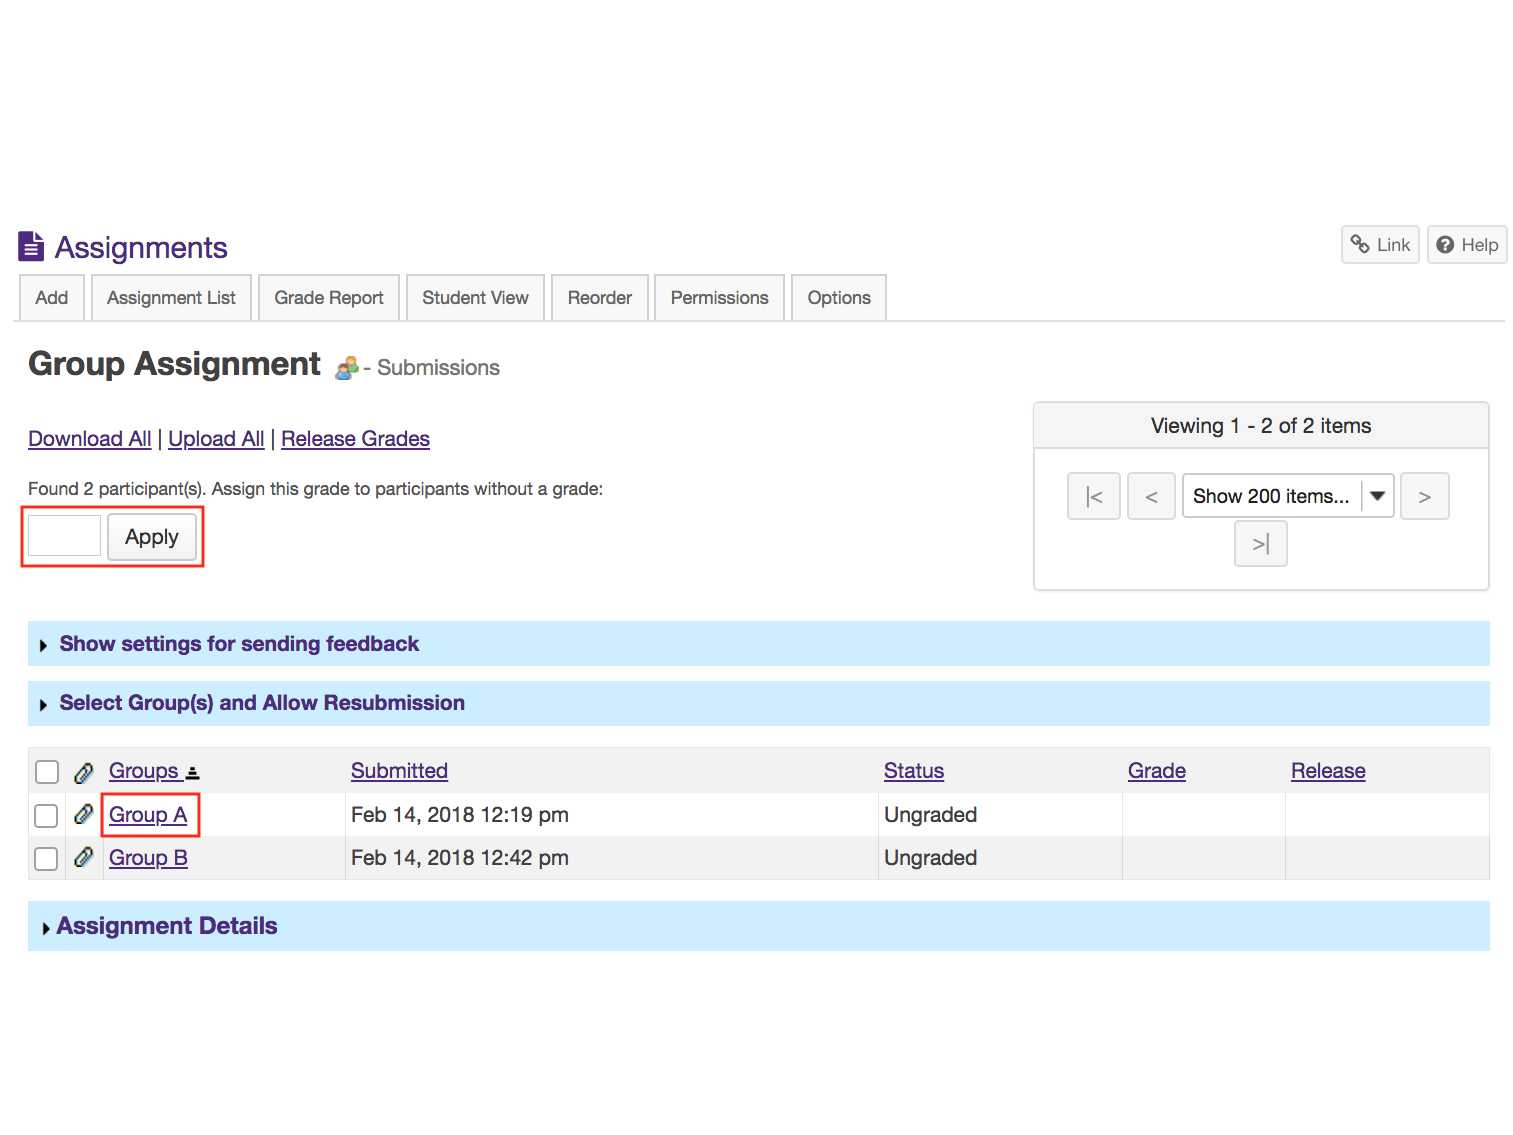Screen dimensions: 1513x1135
Task: Check the select-all checkbox in the table header
Action: pyautogui.click(x=46, y=771)
